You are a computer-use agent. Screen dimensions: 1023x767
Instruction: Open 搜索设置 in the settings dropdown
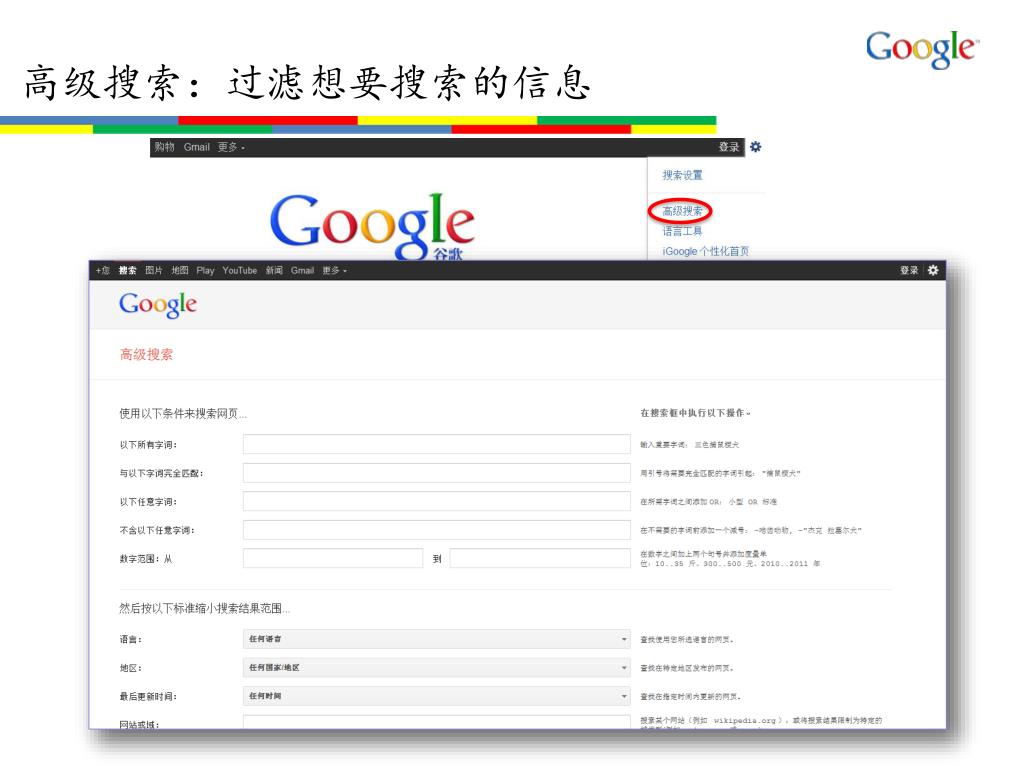tap(682, 175)
